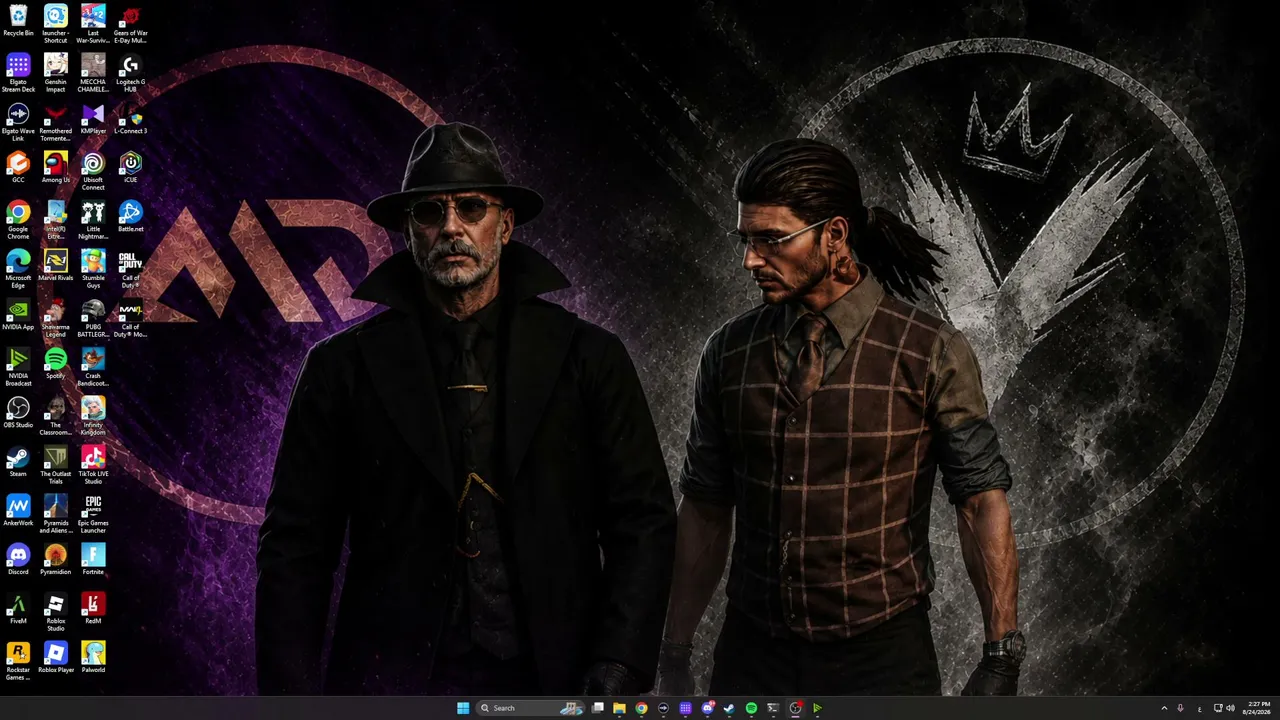Open the Windows Start menu
The height and width of the screenshot is (720, 1280).
tap(463, 708)
